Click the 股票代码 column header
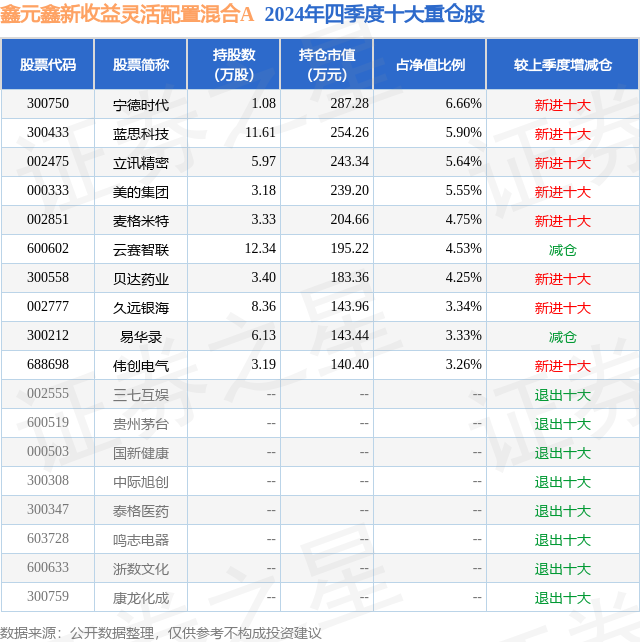Screen dimensions: 640x642 (48, 65)
